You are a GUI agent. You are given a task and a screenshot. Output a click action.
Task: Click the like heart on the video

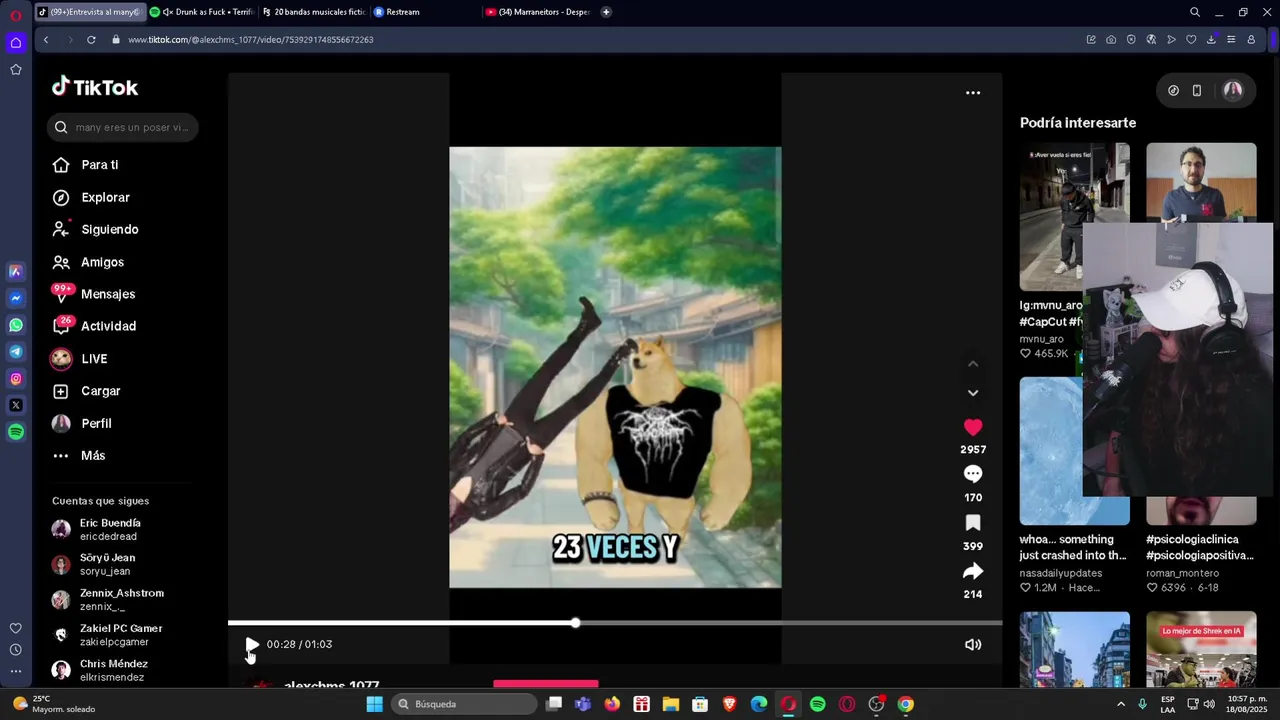point(973,427)
